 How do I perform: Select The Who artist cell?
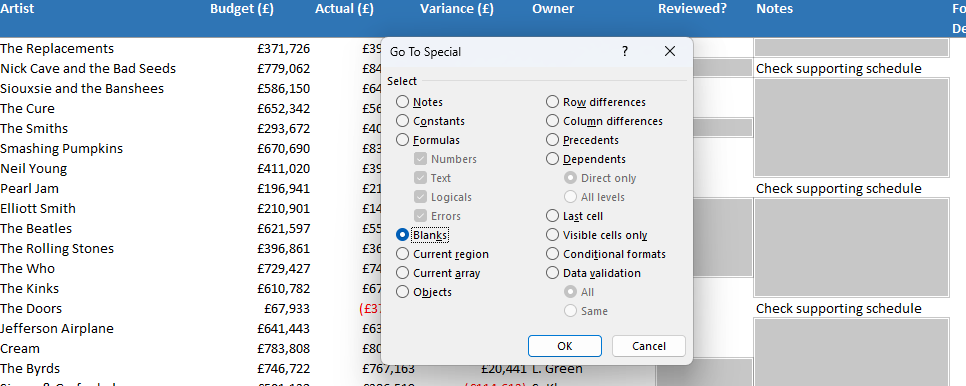(28, 268)
